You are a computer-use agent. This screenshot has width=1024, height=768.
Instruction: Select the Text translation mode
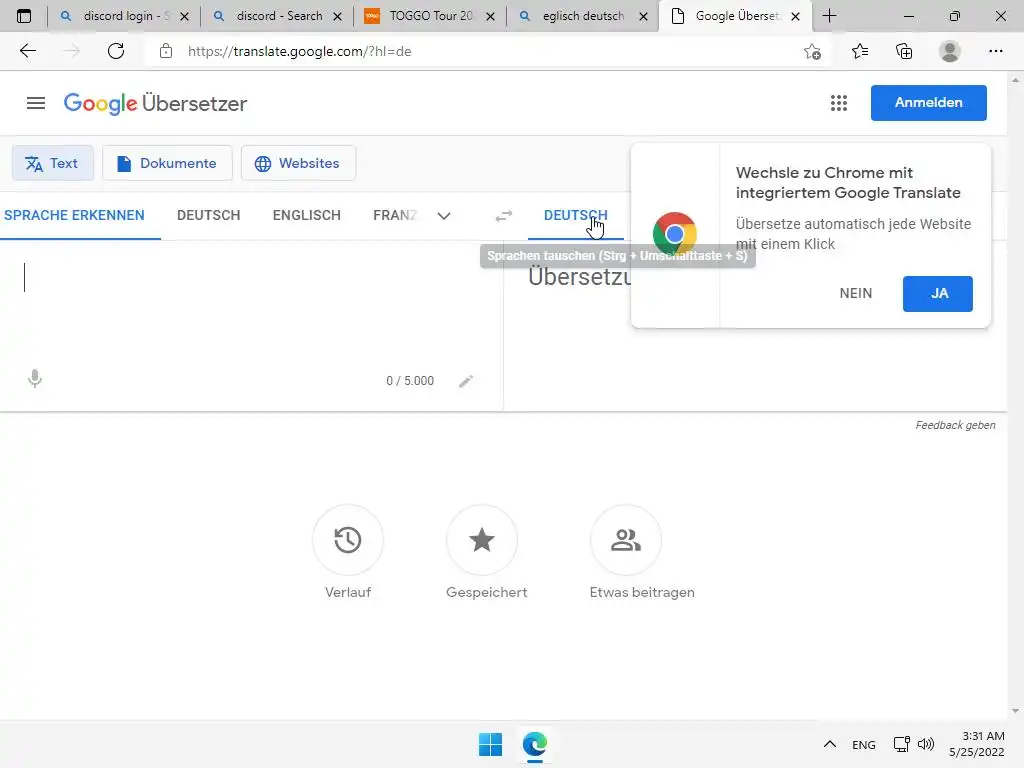(53, 163)
